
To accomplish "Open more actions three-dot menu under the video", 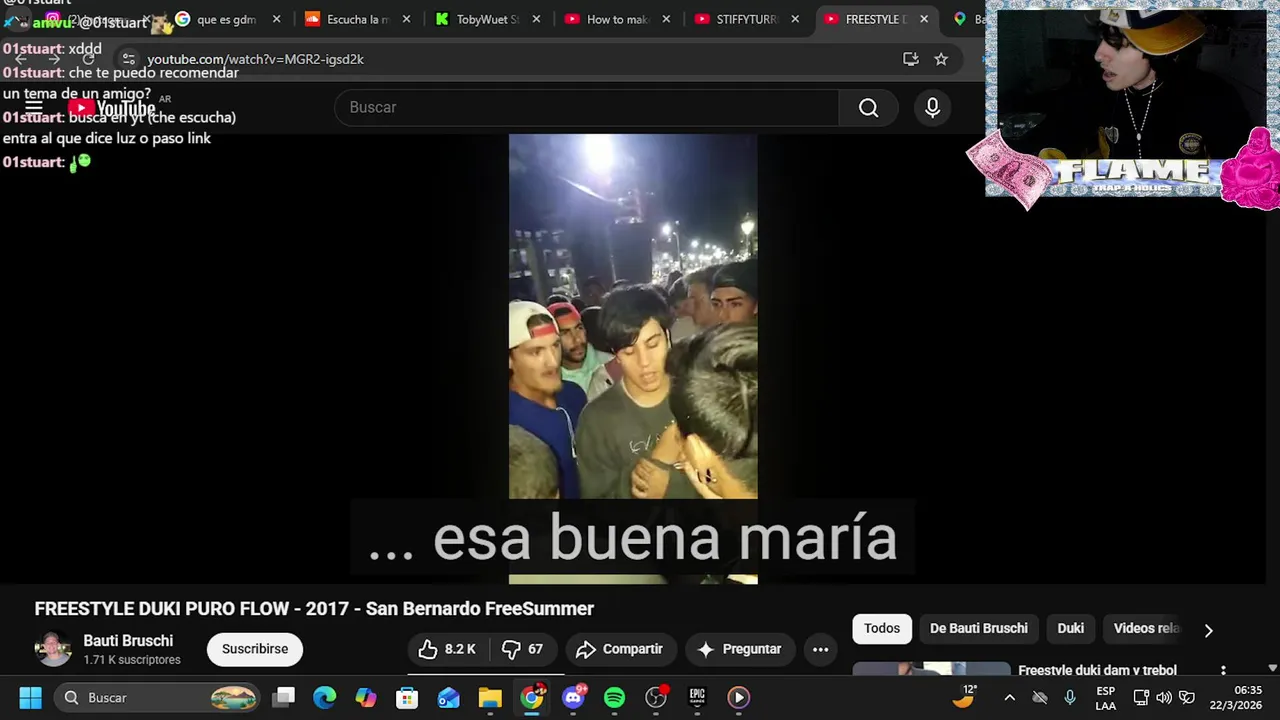I will (821, 649).
